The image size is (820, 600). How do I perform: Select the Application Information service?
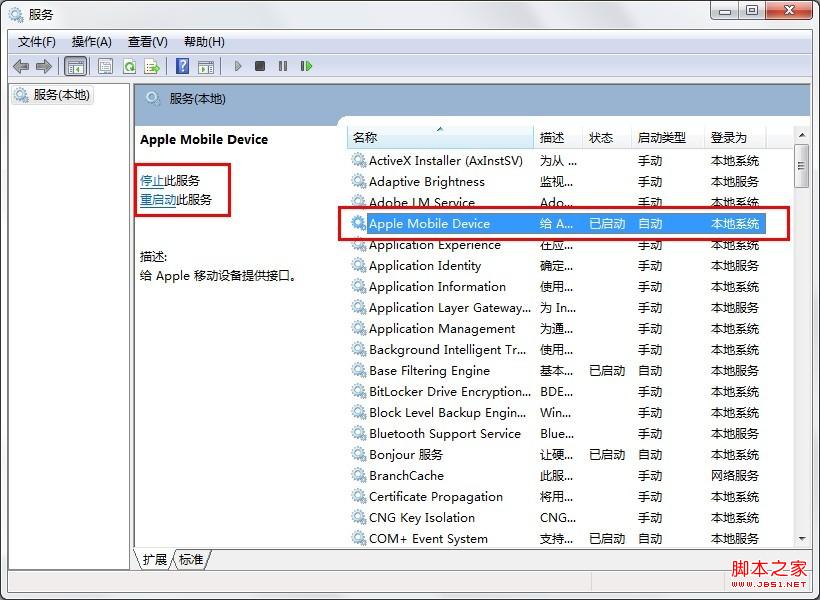click(556, 286)
